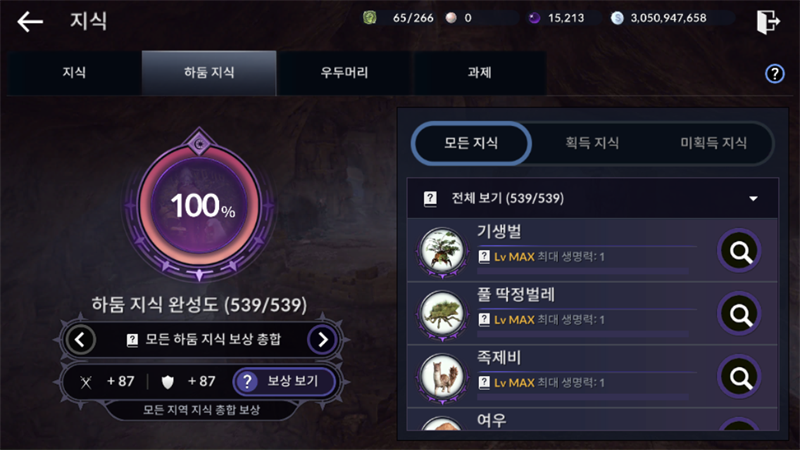
Task: Click magnifier icon for 족제비
Action: pos(739,377)
